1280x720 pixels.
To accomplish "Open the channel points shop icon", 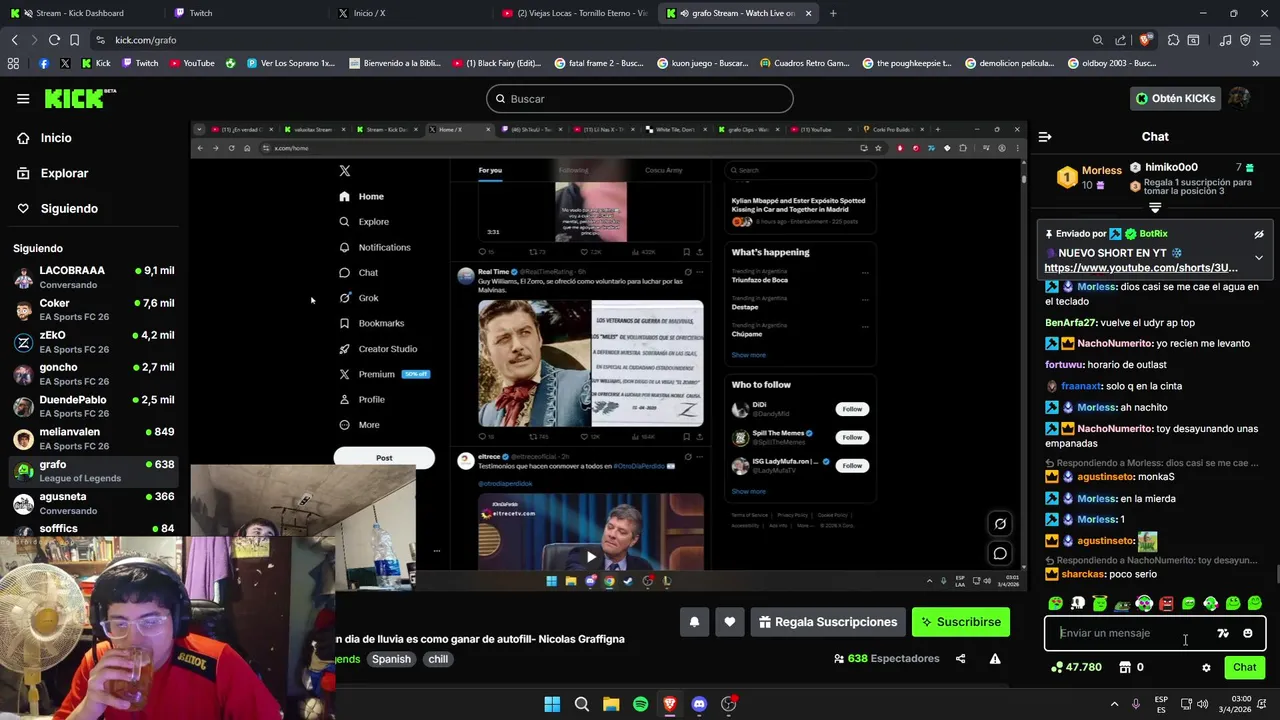I will (1124, 667).
